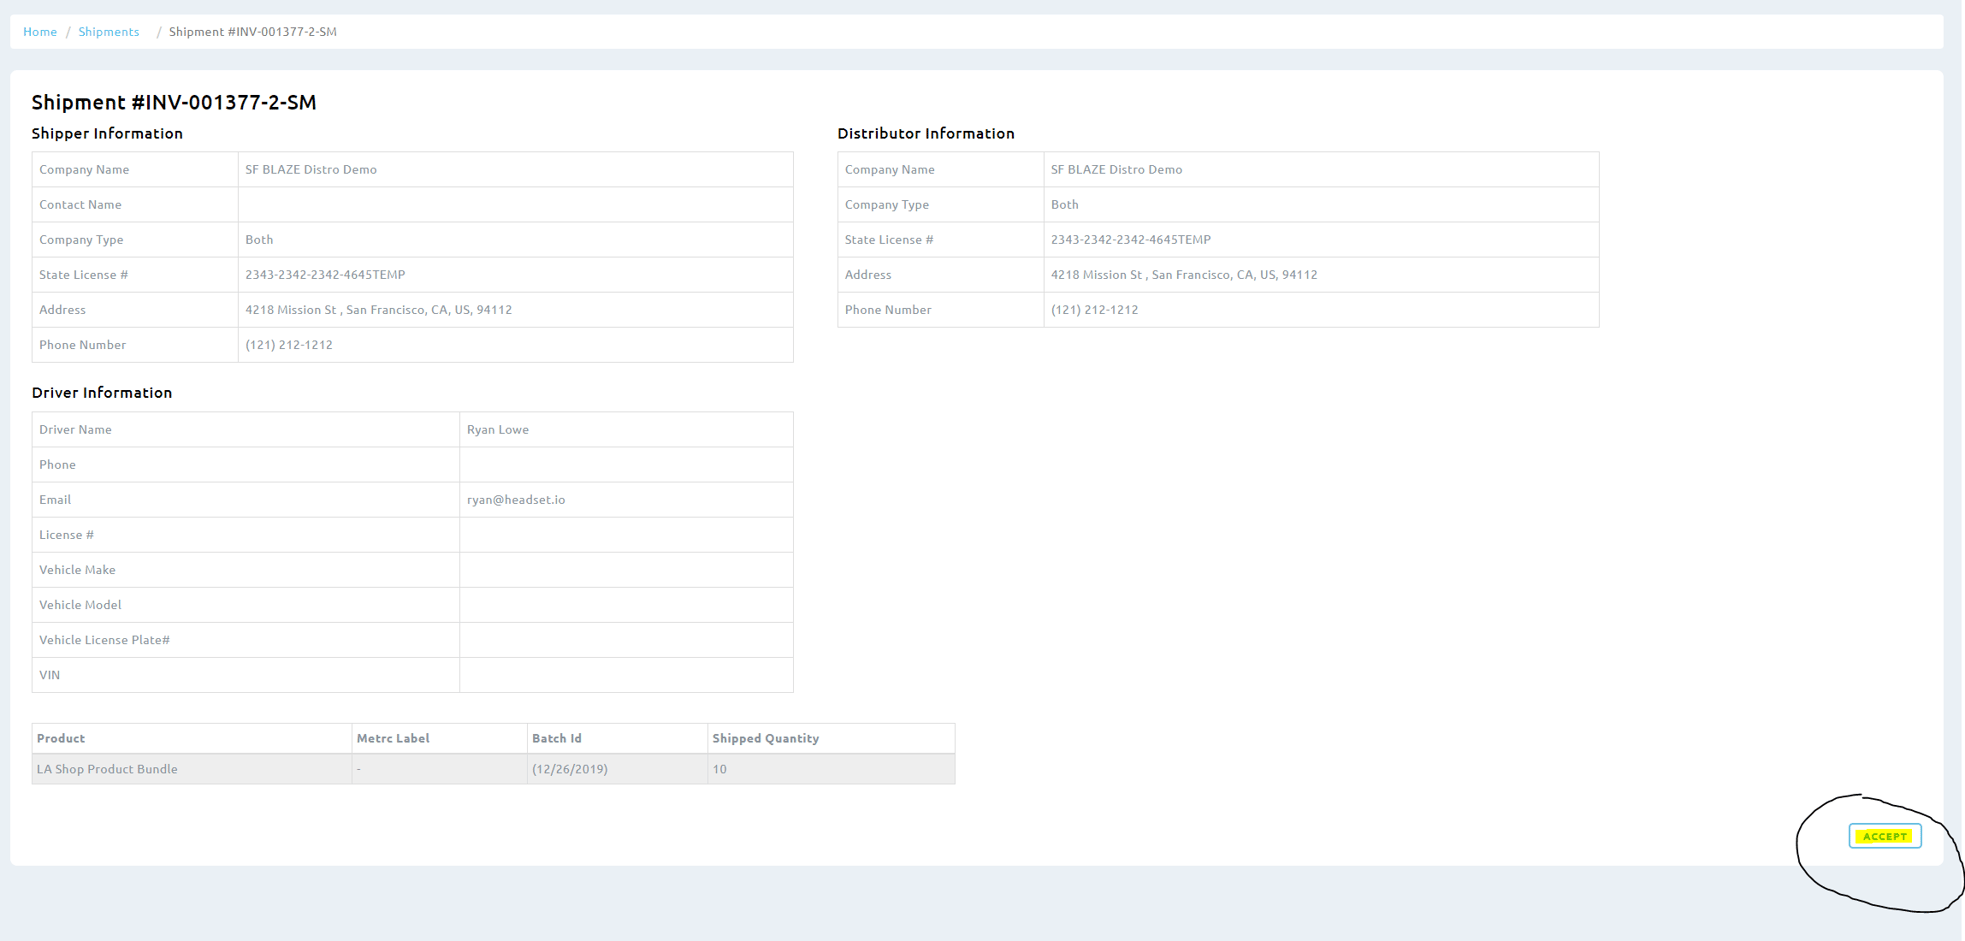The width and height of the screenshot is (1965, 941).
Task: Click the shipped quantity value 10
Action: (720, 769)
